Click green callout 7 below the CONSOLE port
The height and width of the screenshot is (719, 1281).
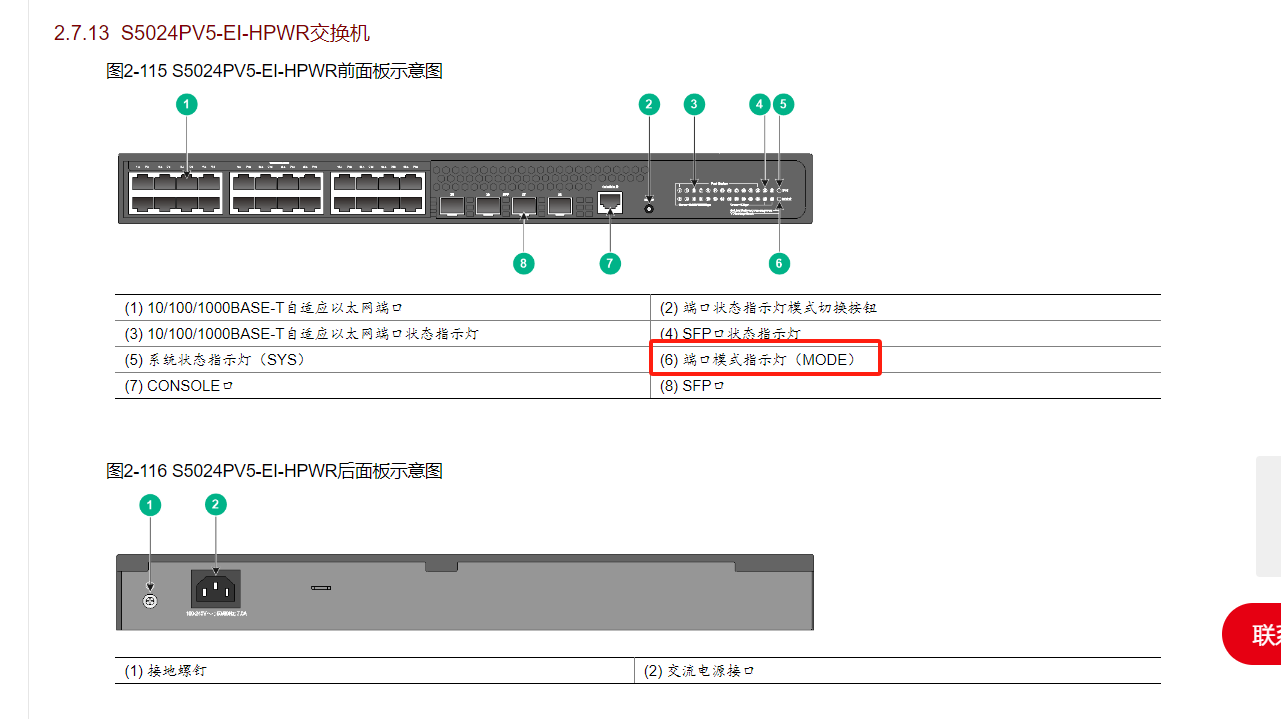610,263
